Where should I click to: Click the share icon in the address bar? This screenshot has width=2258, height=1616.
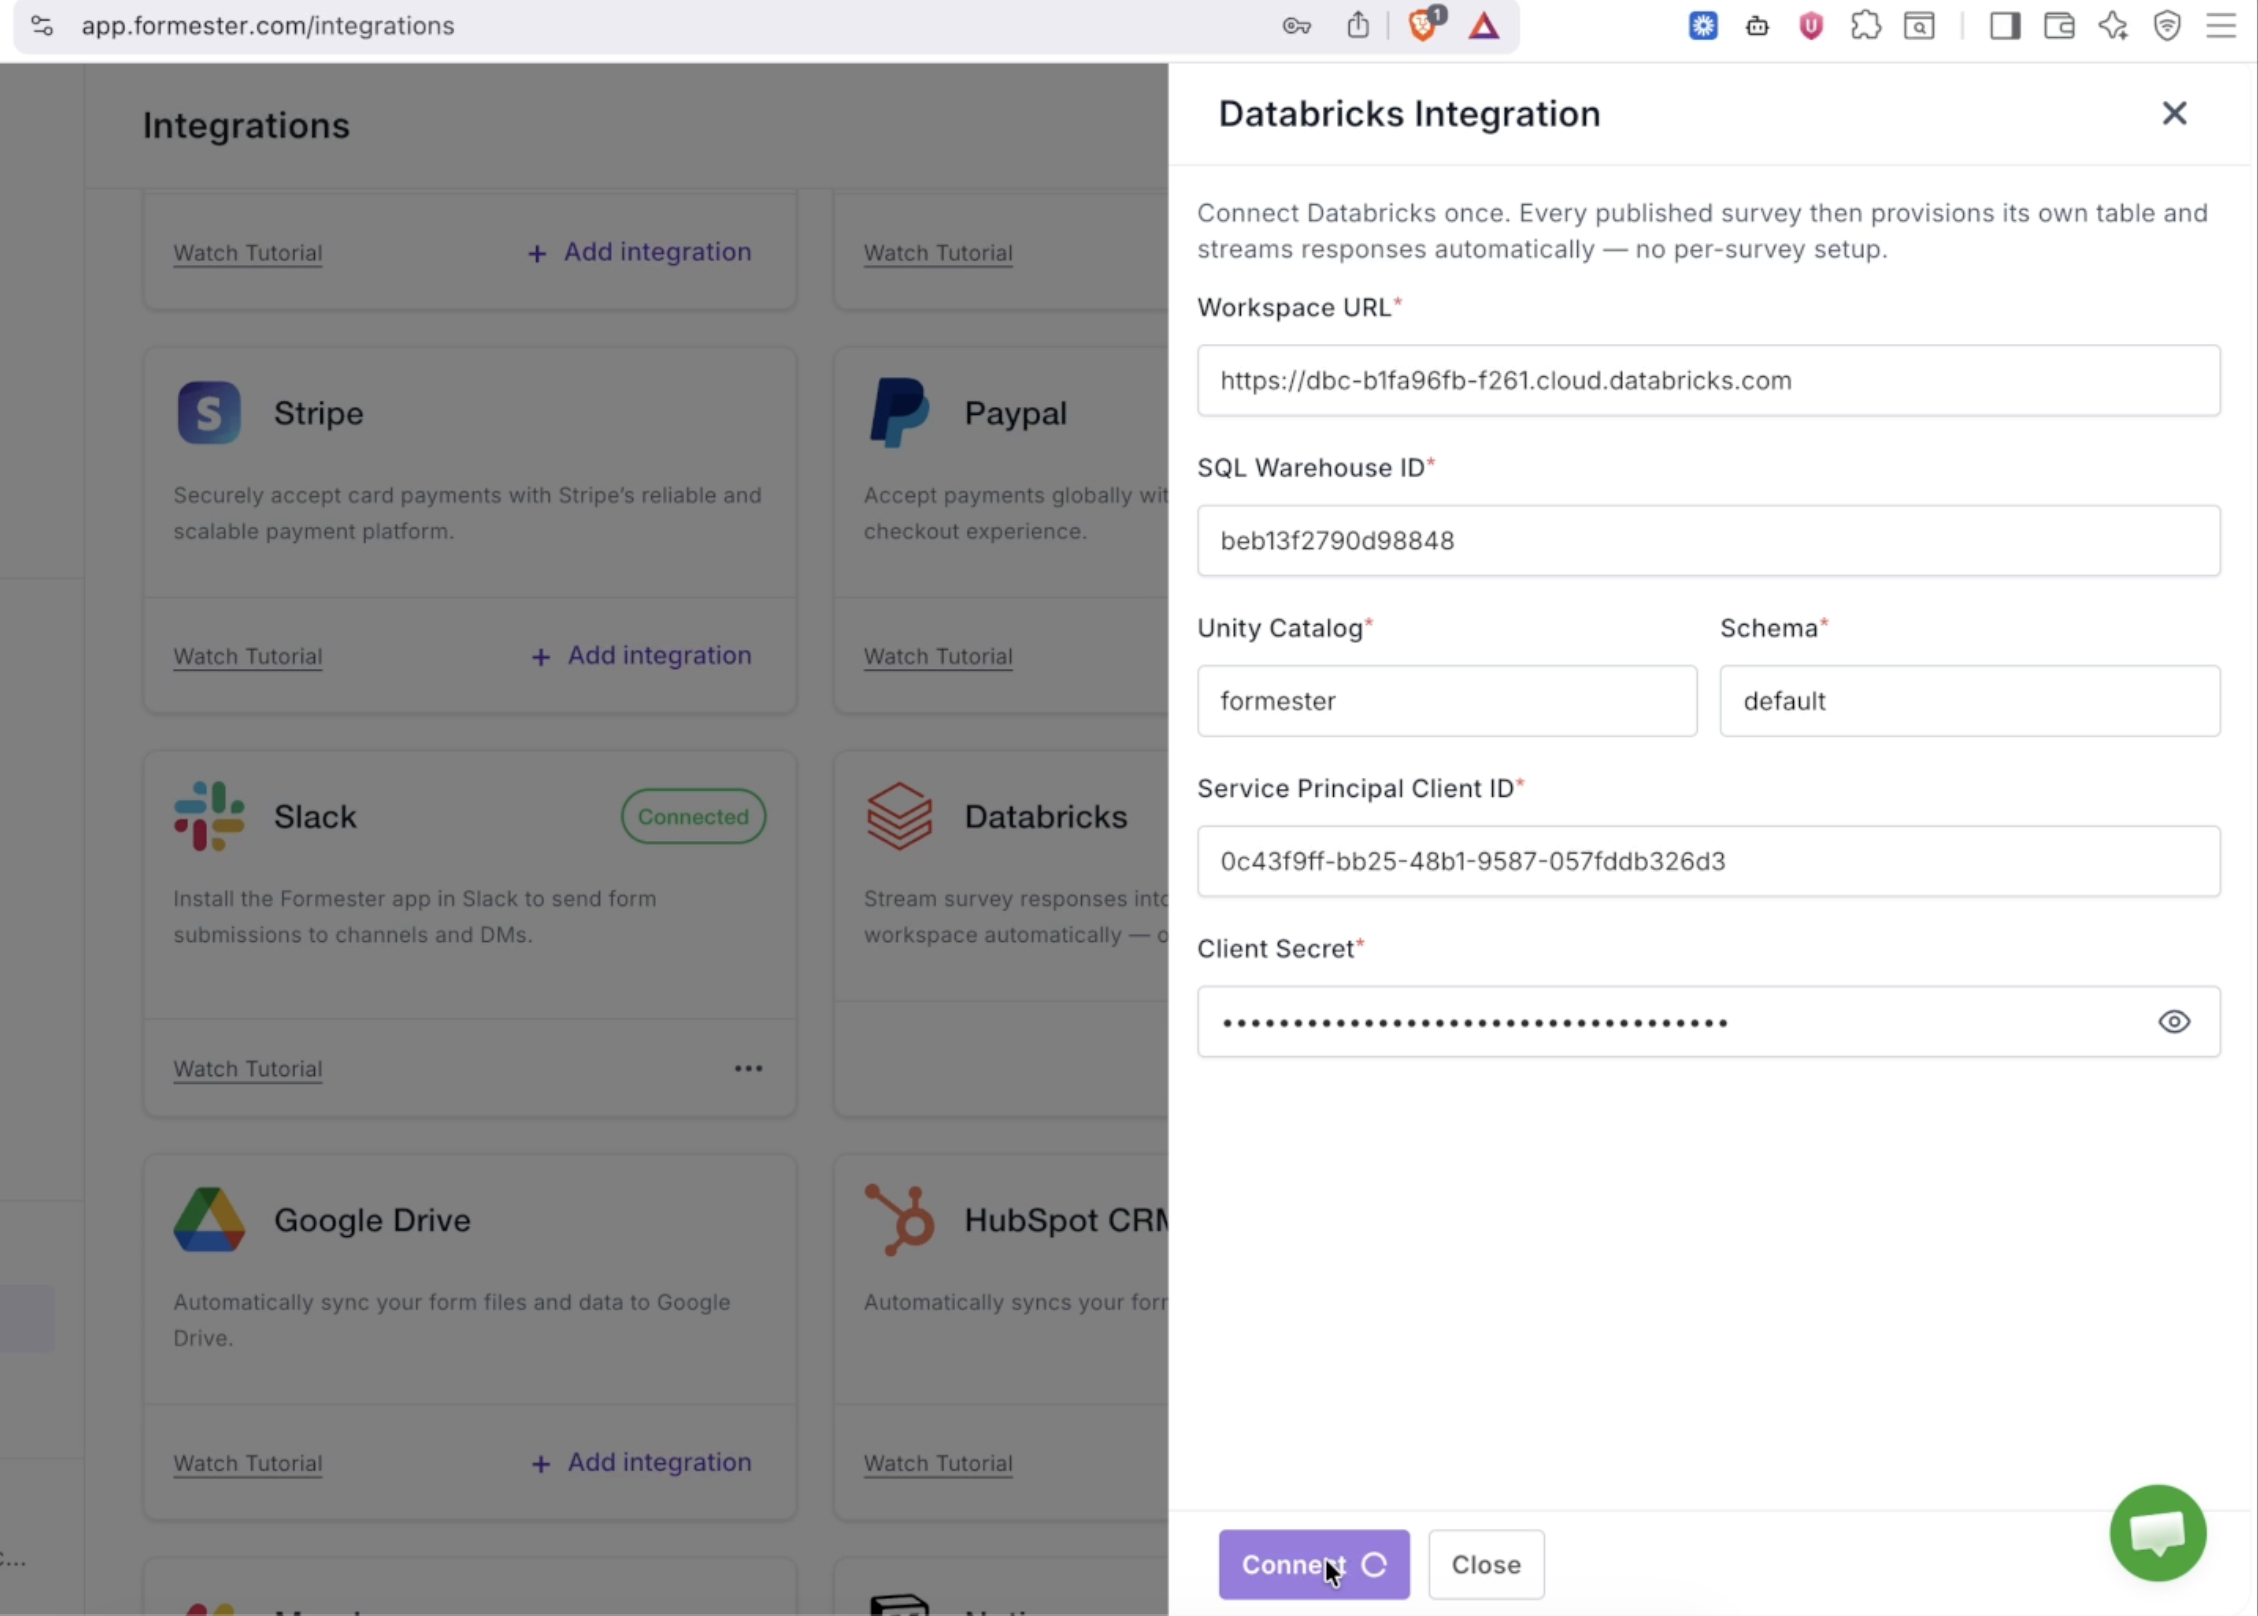point(1357,25)
